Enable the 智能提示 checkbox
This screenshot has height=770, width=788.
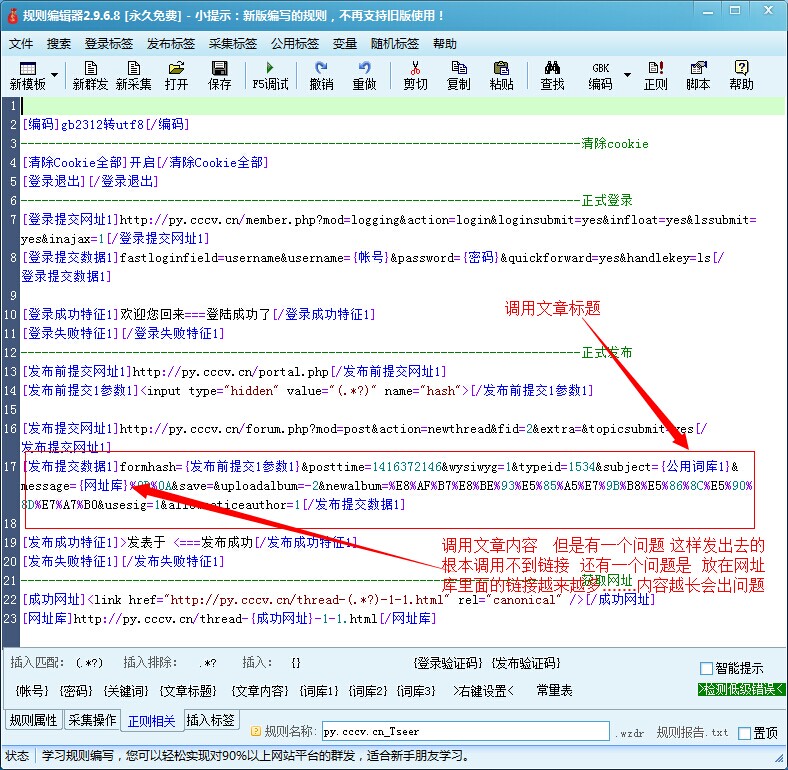(707, 668)
